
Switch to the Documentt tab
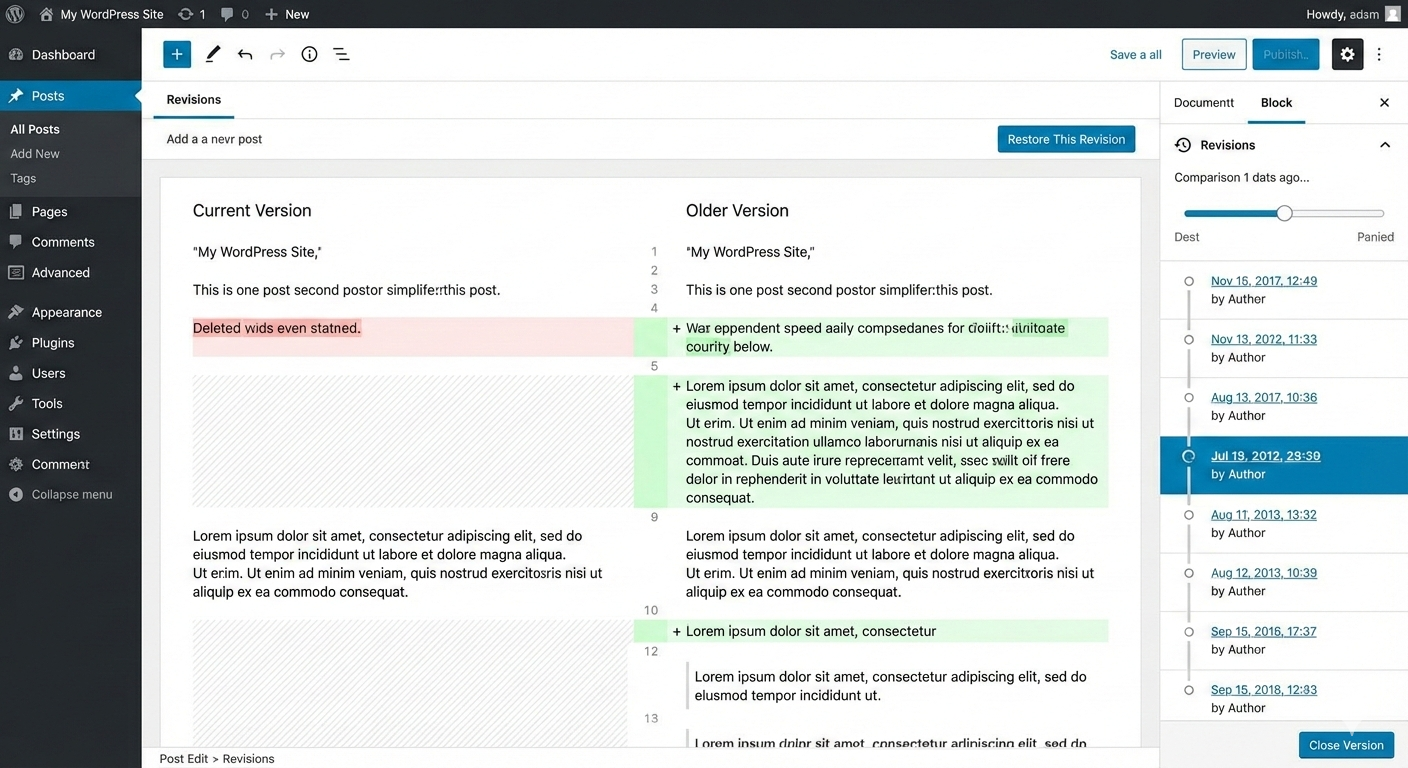1204,102
